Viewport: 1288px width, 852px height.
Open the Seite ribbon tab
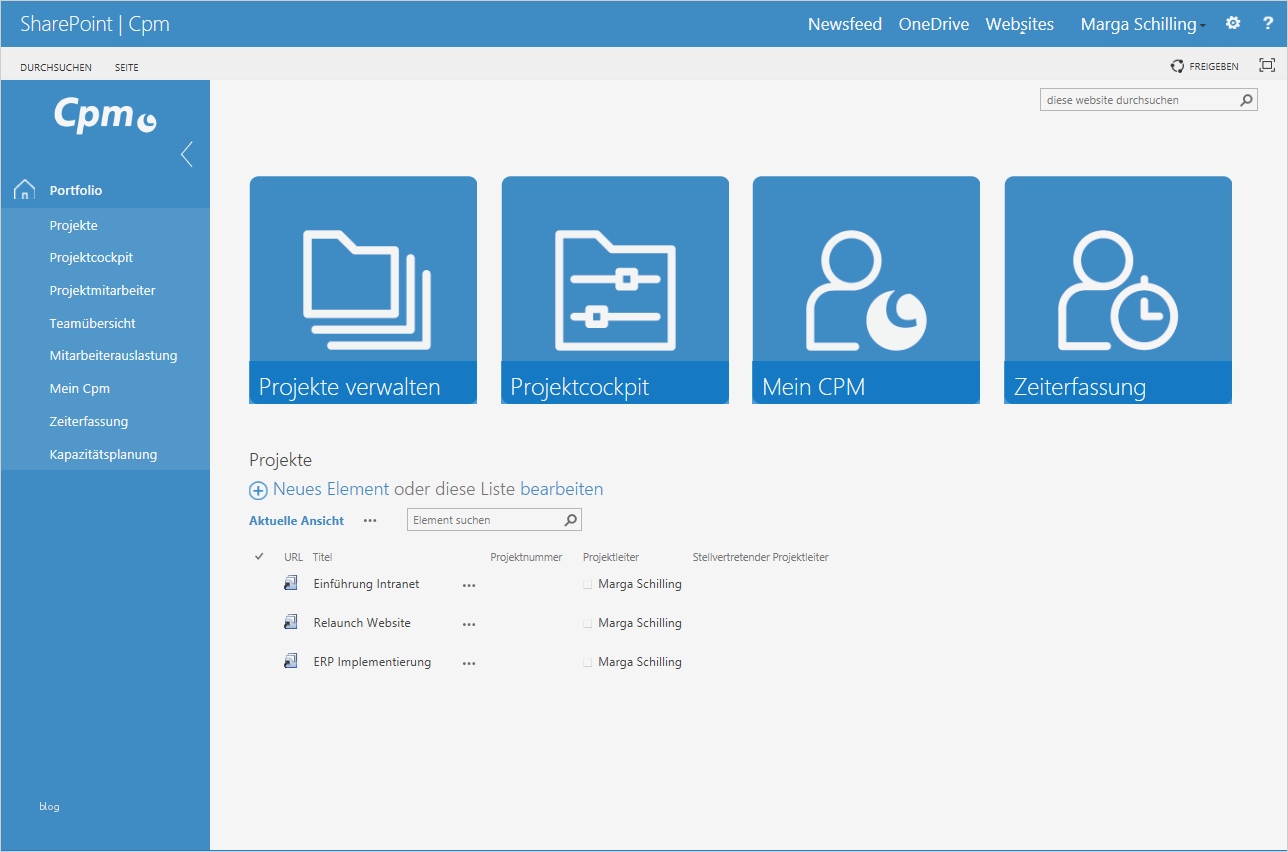127,68
